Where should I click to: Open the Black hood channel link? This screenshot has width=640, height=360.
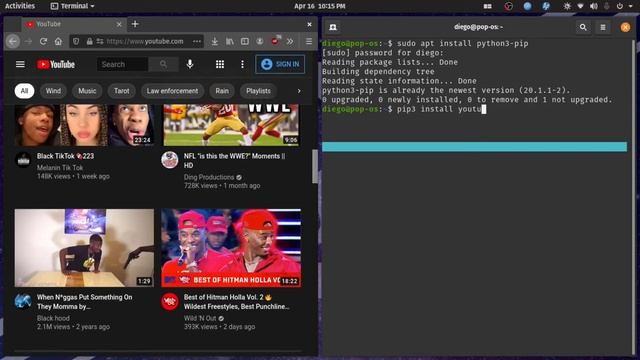(53, 318)
